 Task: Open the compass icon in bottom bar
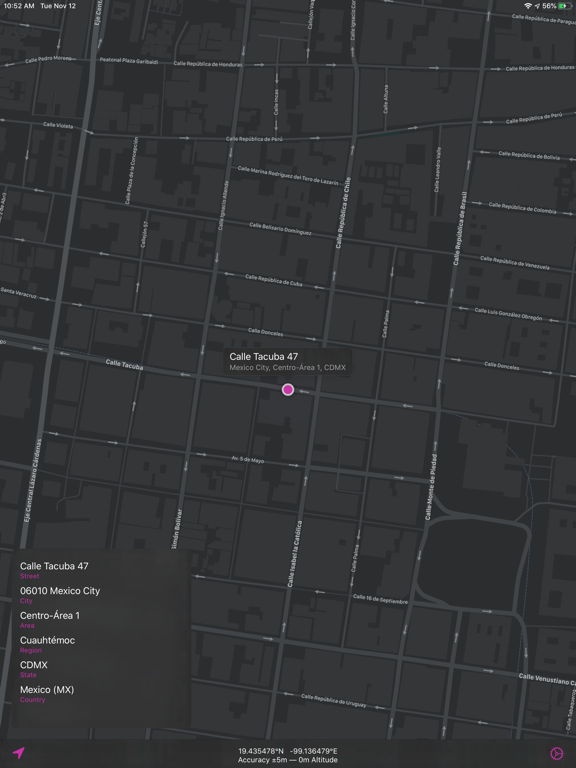(556, 753)
